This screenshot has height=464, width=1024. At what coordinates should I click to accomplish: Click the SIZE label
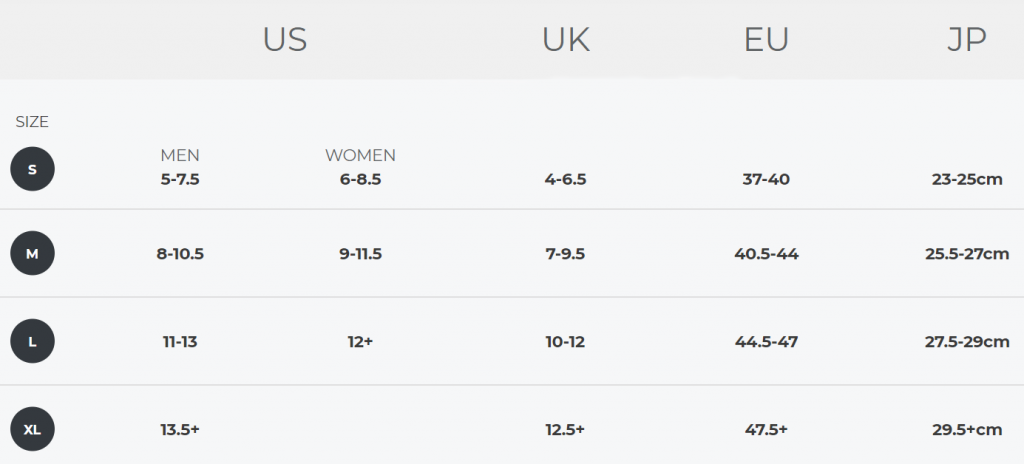[32, 122]
